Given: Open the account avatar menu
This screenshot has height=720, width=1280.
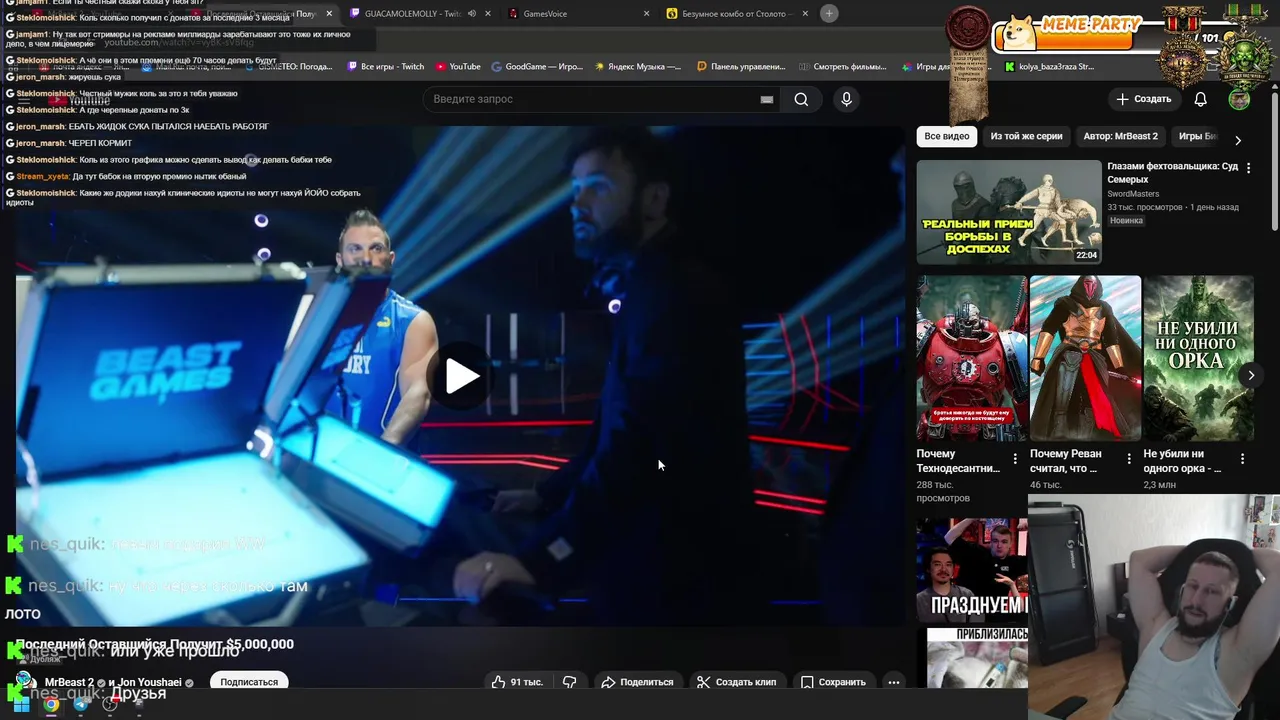Looking at the screenshot, I should coord(1239,99).
